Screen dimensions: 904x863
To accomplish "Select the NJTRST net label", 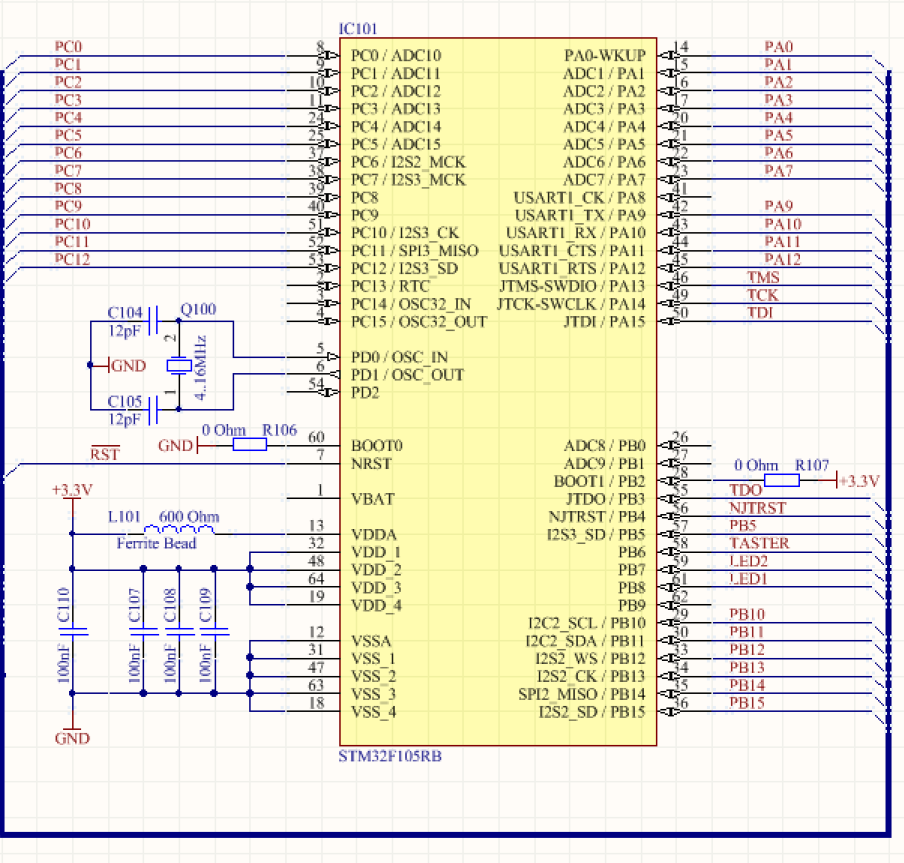I will coord(758,508).
